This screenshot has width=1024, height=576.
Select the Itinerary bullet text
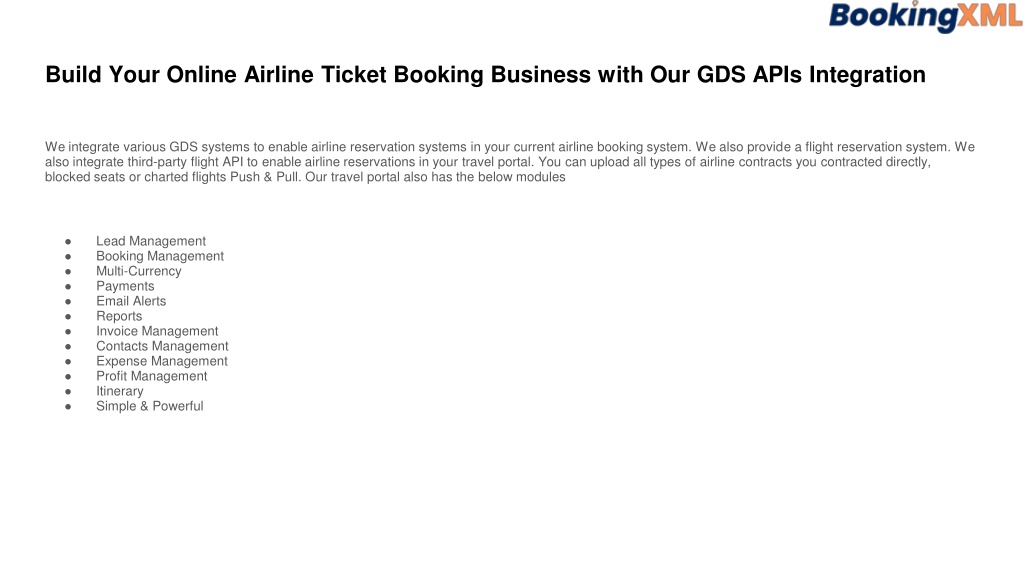point(120,391)
